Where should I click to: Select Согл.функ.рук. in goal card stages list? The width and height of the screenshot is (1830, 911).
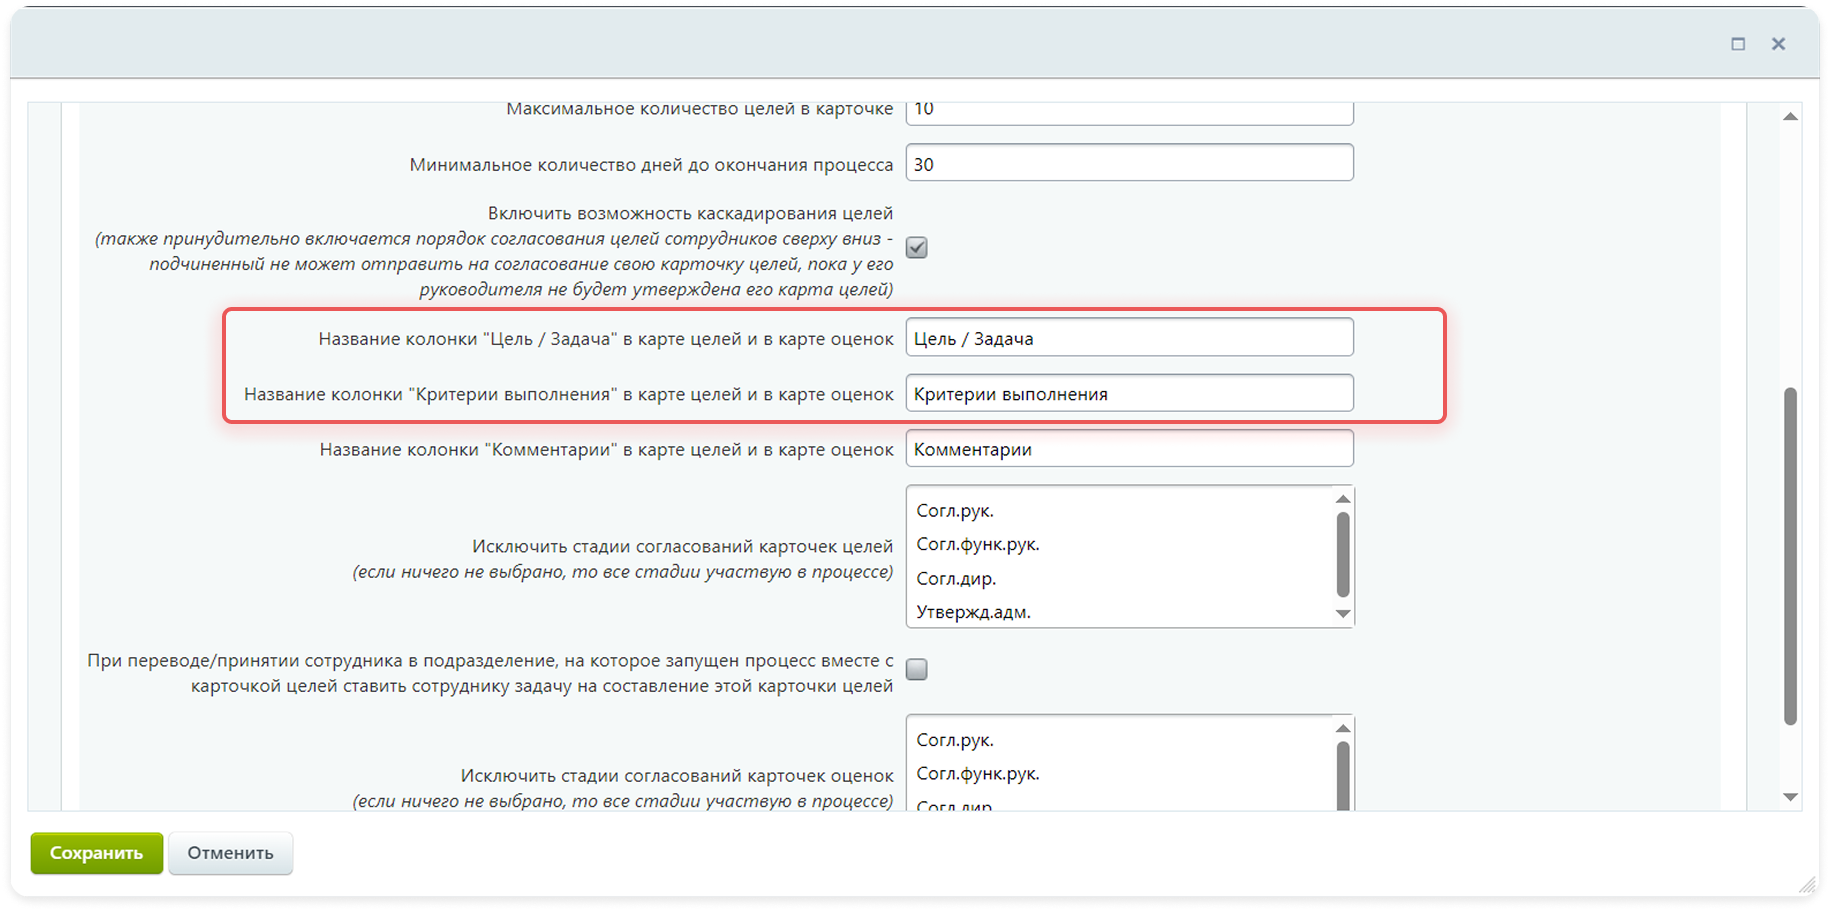[x=977, y=544]
